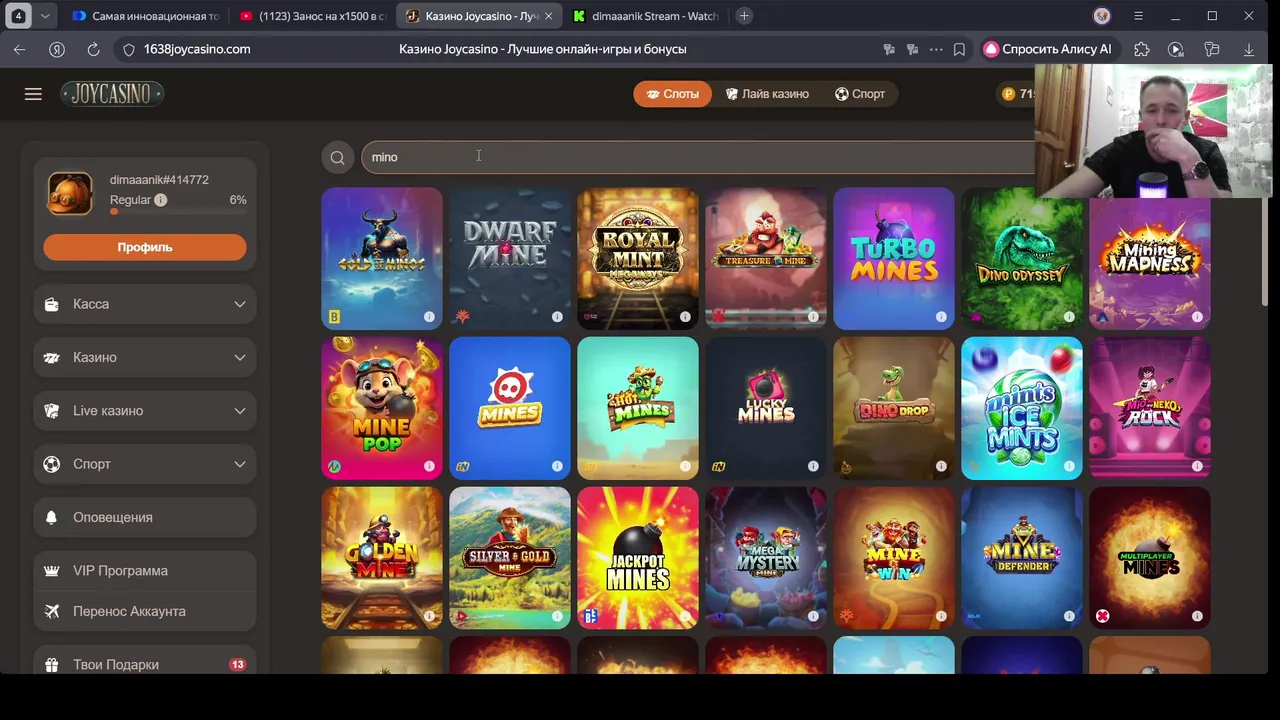Open the hamburger menu next to Joycasino logo
Viewport: 1280px width, 720px height.
point(33,94)
